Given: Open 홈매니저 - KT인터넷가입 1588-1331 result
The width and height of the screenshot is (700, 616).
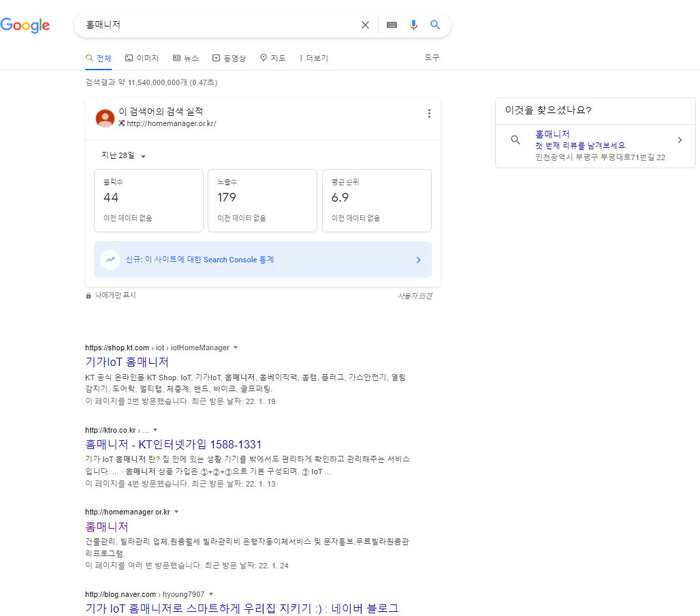Looking at the screenshot, I should click(x=173, y=445).
